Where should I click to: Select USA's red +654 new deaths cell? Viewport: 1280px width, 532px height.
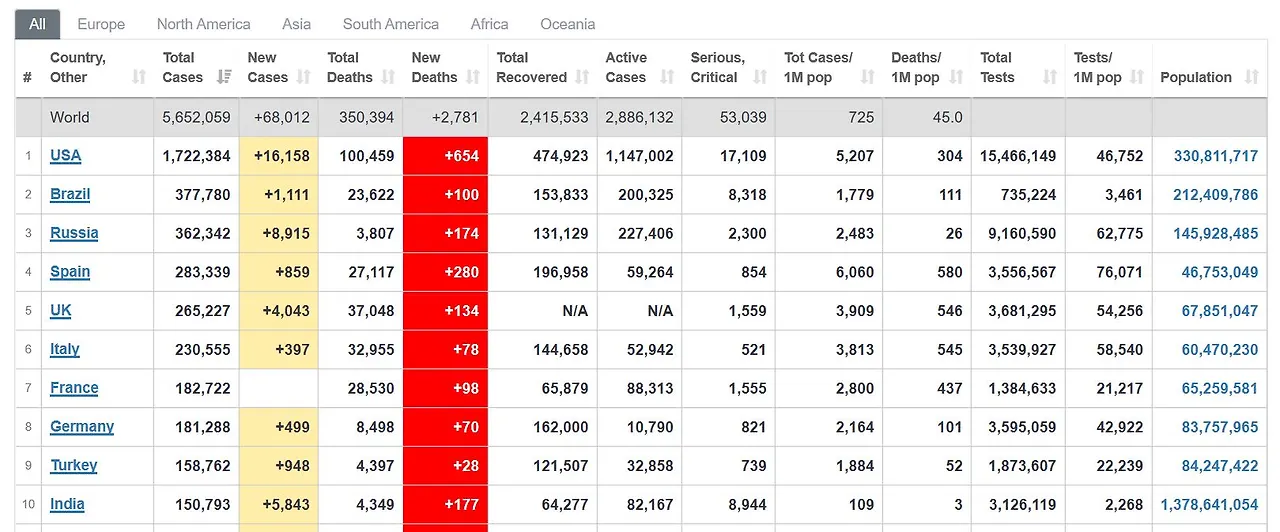click(445, 156)
